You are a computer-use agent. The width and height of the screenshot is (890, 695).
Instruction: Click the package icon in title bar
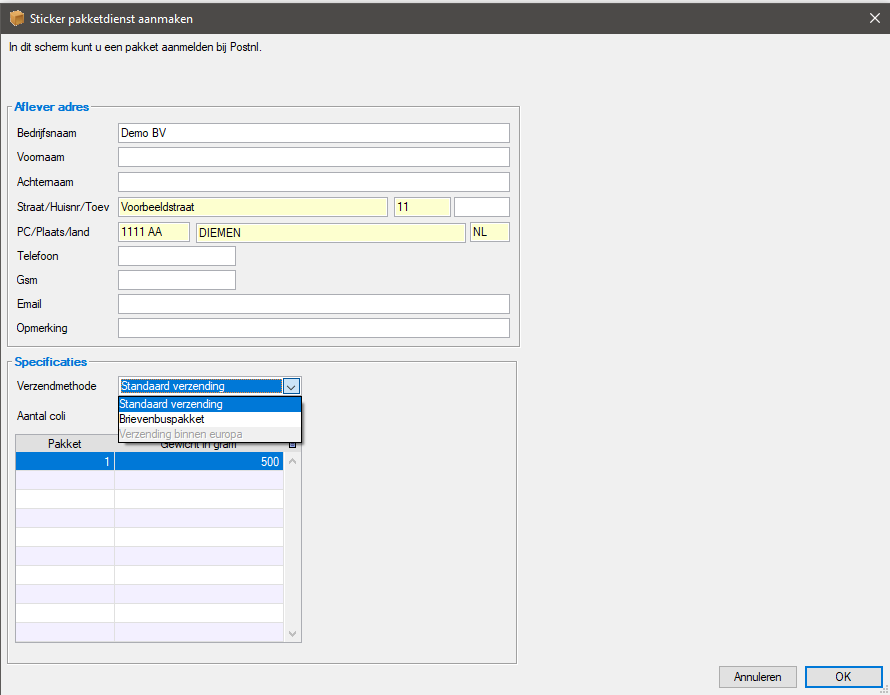tap(16, 18)
